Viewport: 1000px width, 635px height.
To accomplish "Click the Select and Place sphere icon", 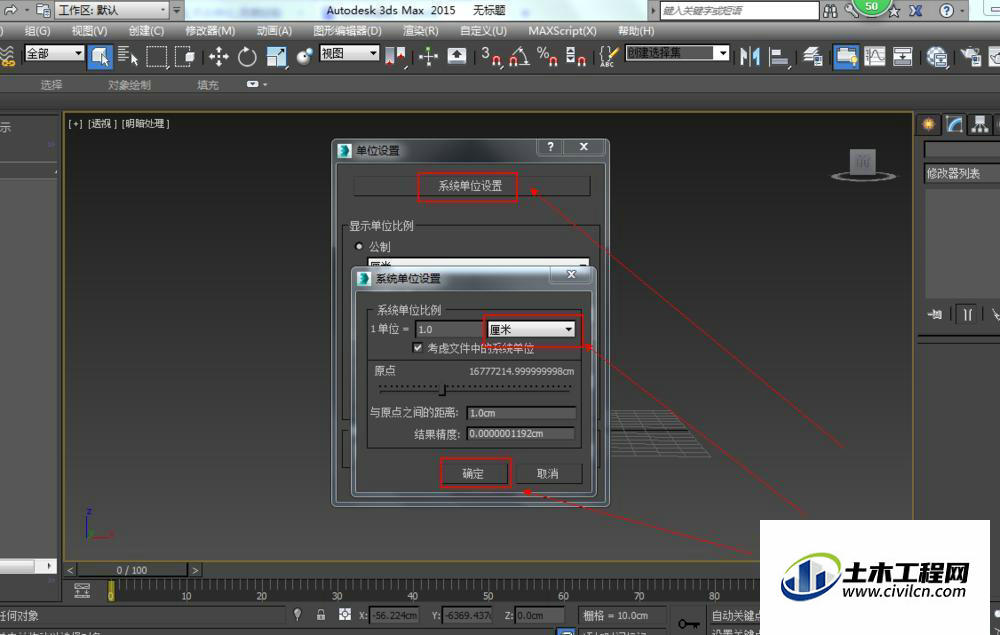I will (x=305, y=57).
